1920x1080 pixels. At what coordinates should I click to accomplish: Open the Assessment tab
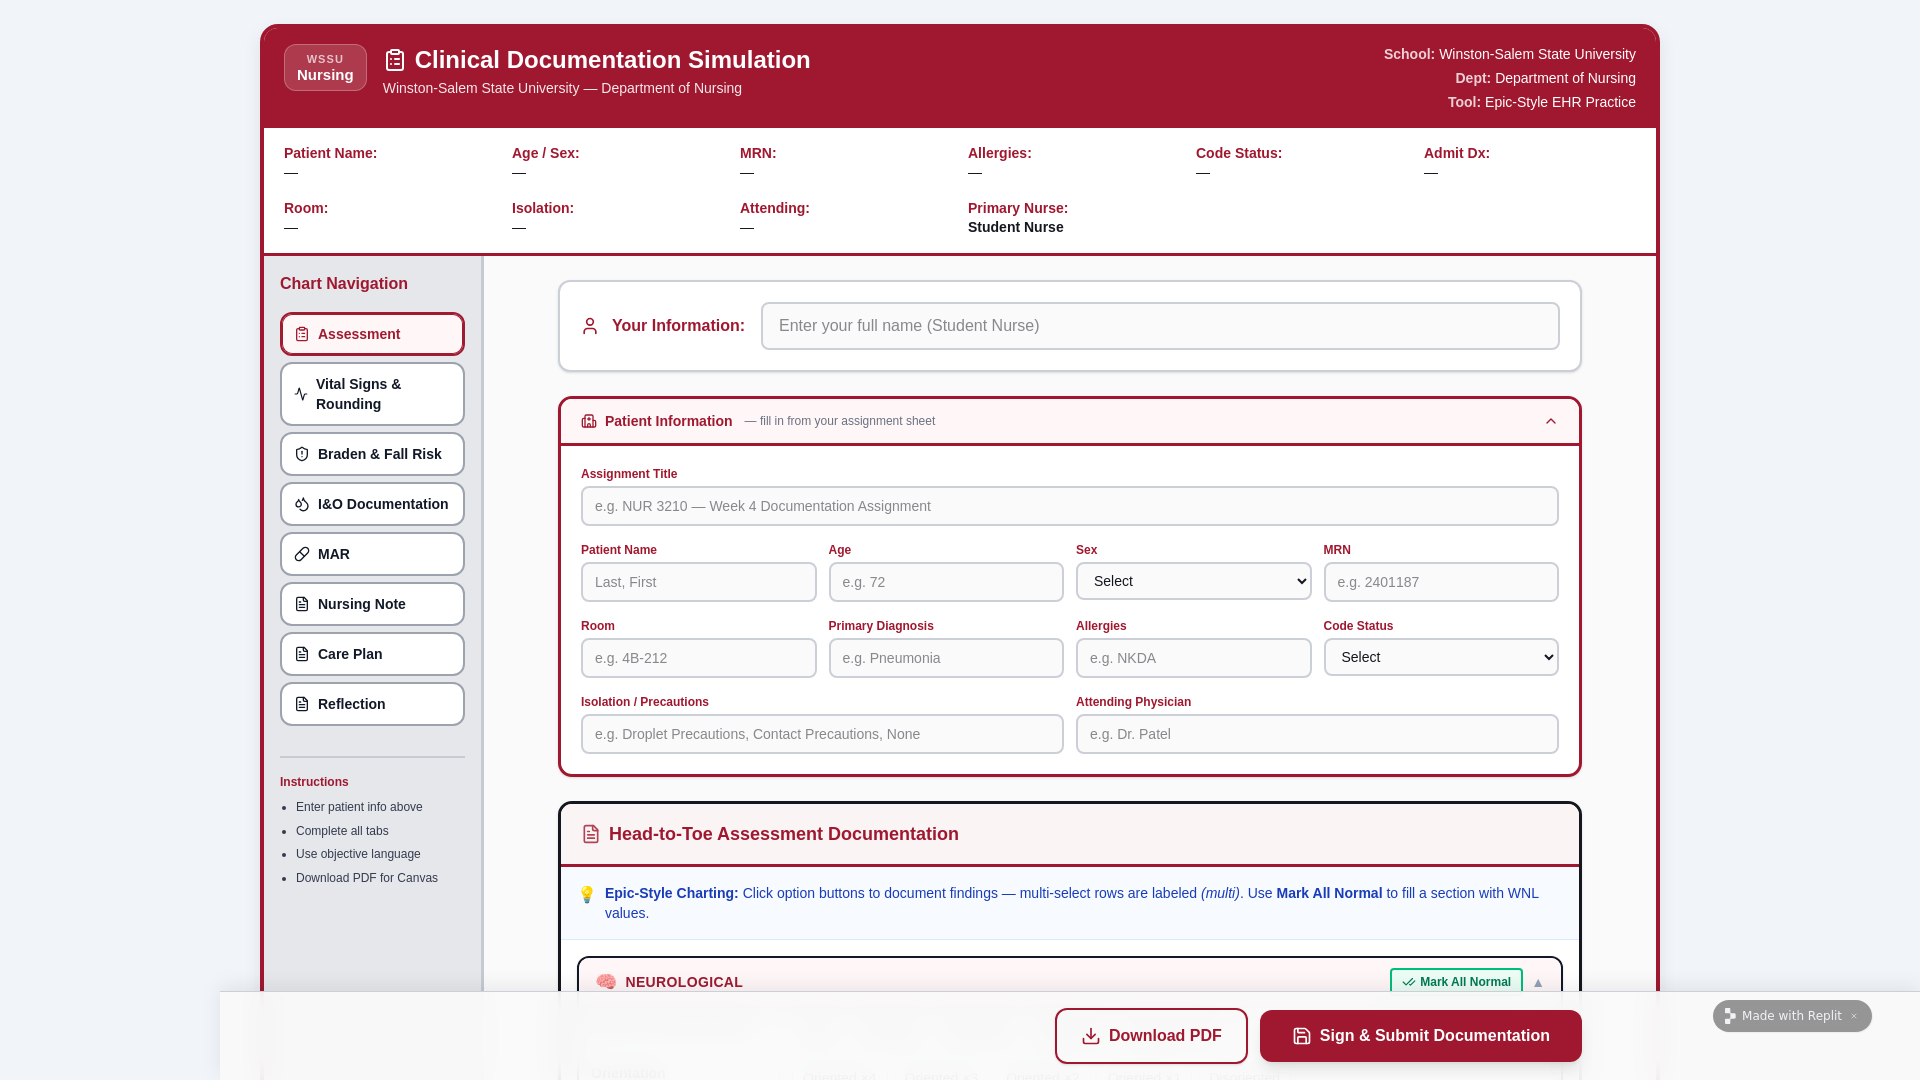pyautogui.click(x=372, y=334)
